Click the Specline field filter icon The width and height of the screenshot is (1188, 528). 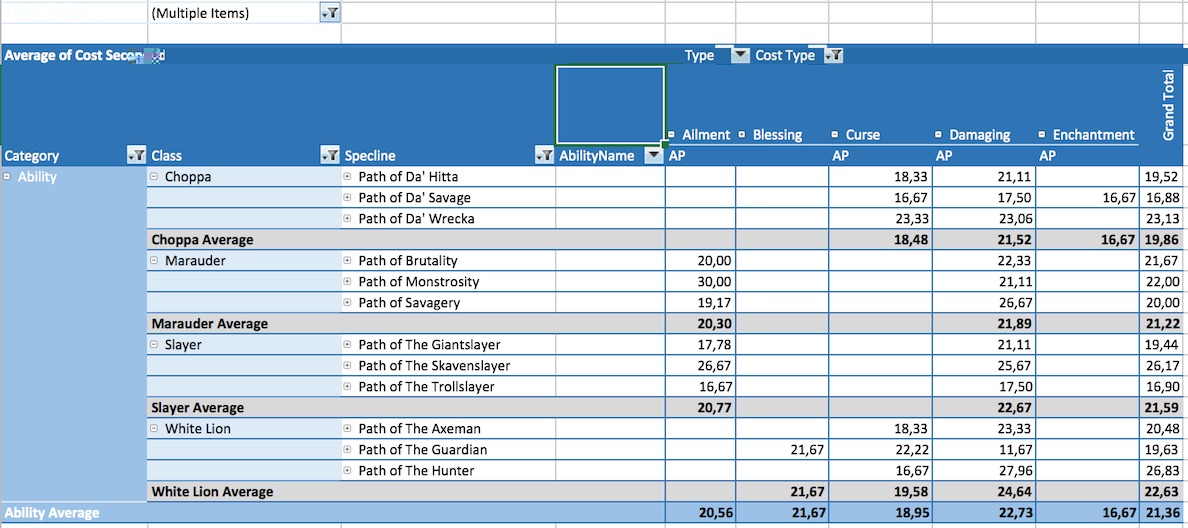[544, 155]
